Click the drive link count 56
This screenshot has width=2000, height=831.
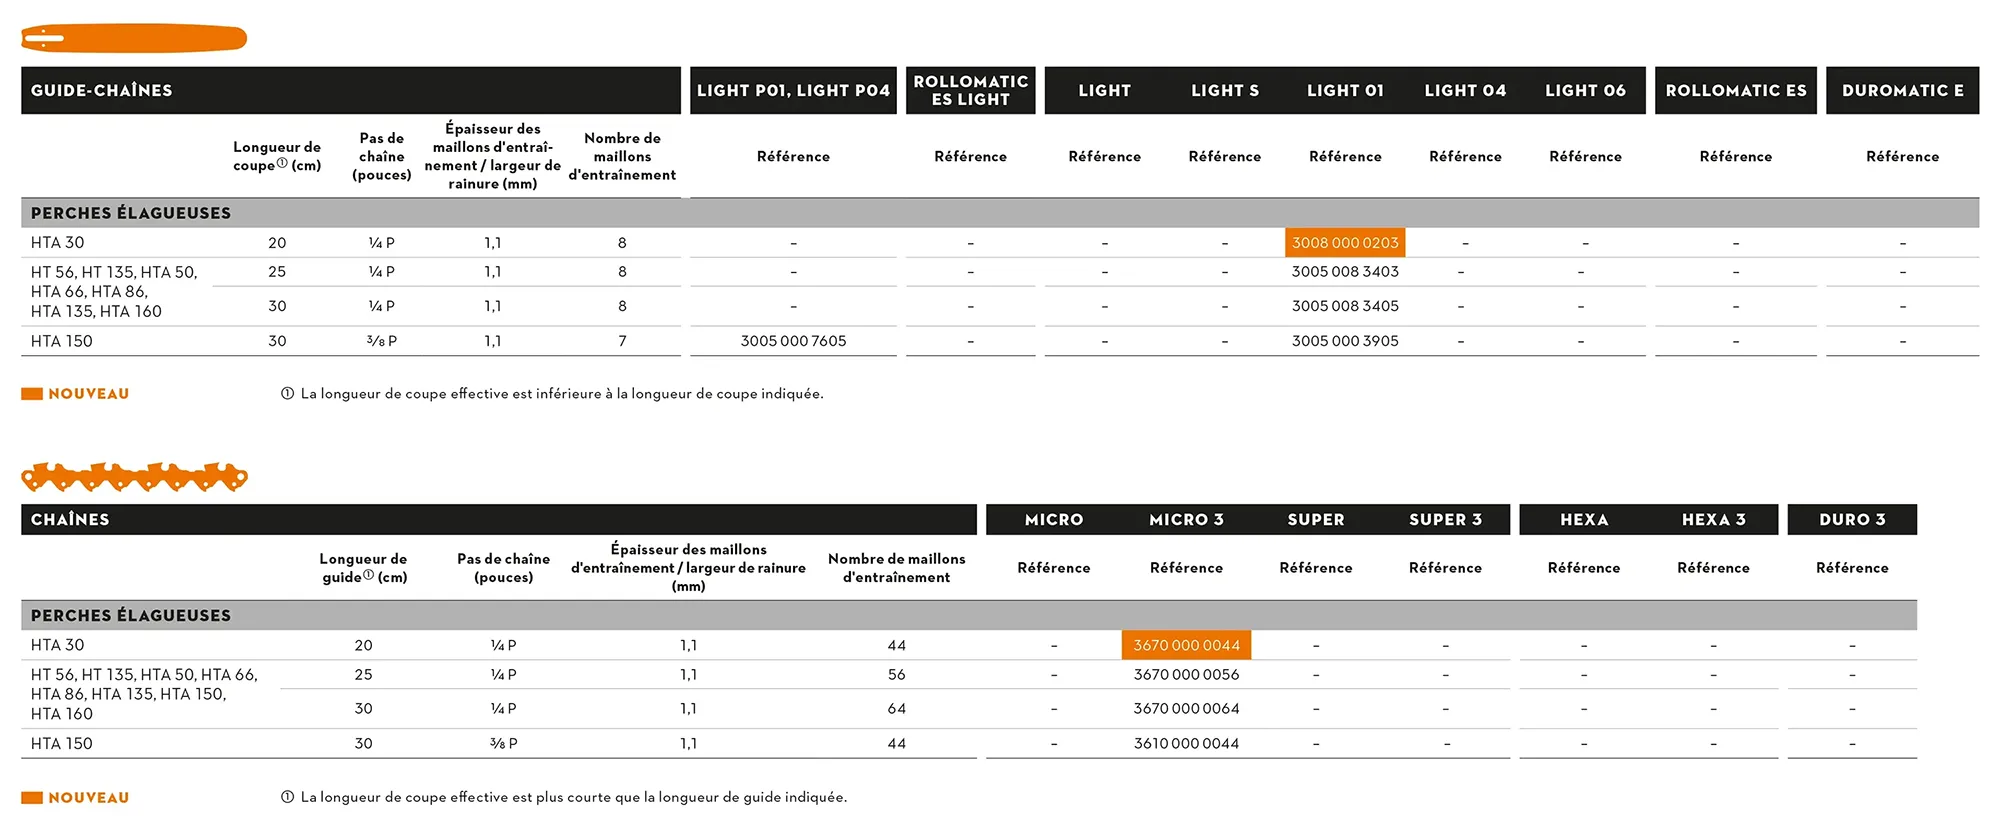pos(897,675)
